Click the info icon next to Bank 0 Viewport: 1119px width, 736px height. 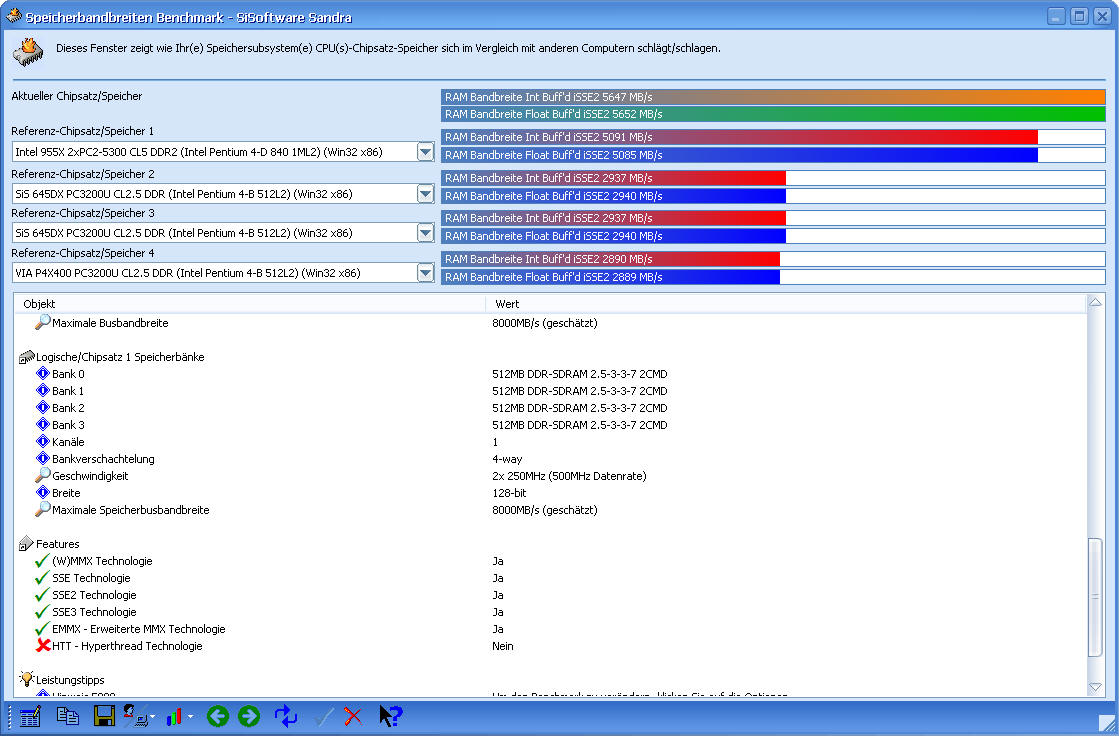point(43,373)
